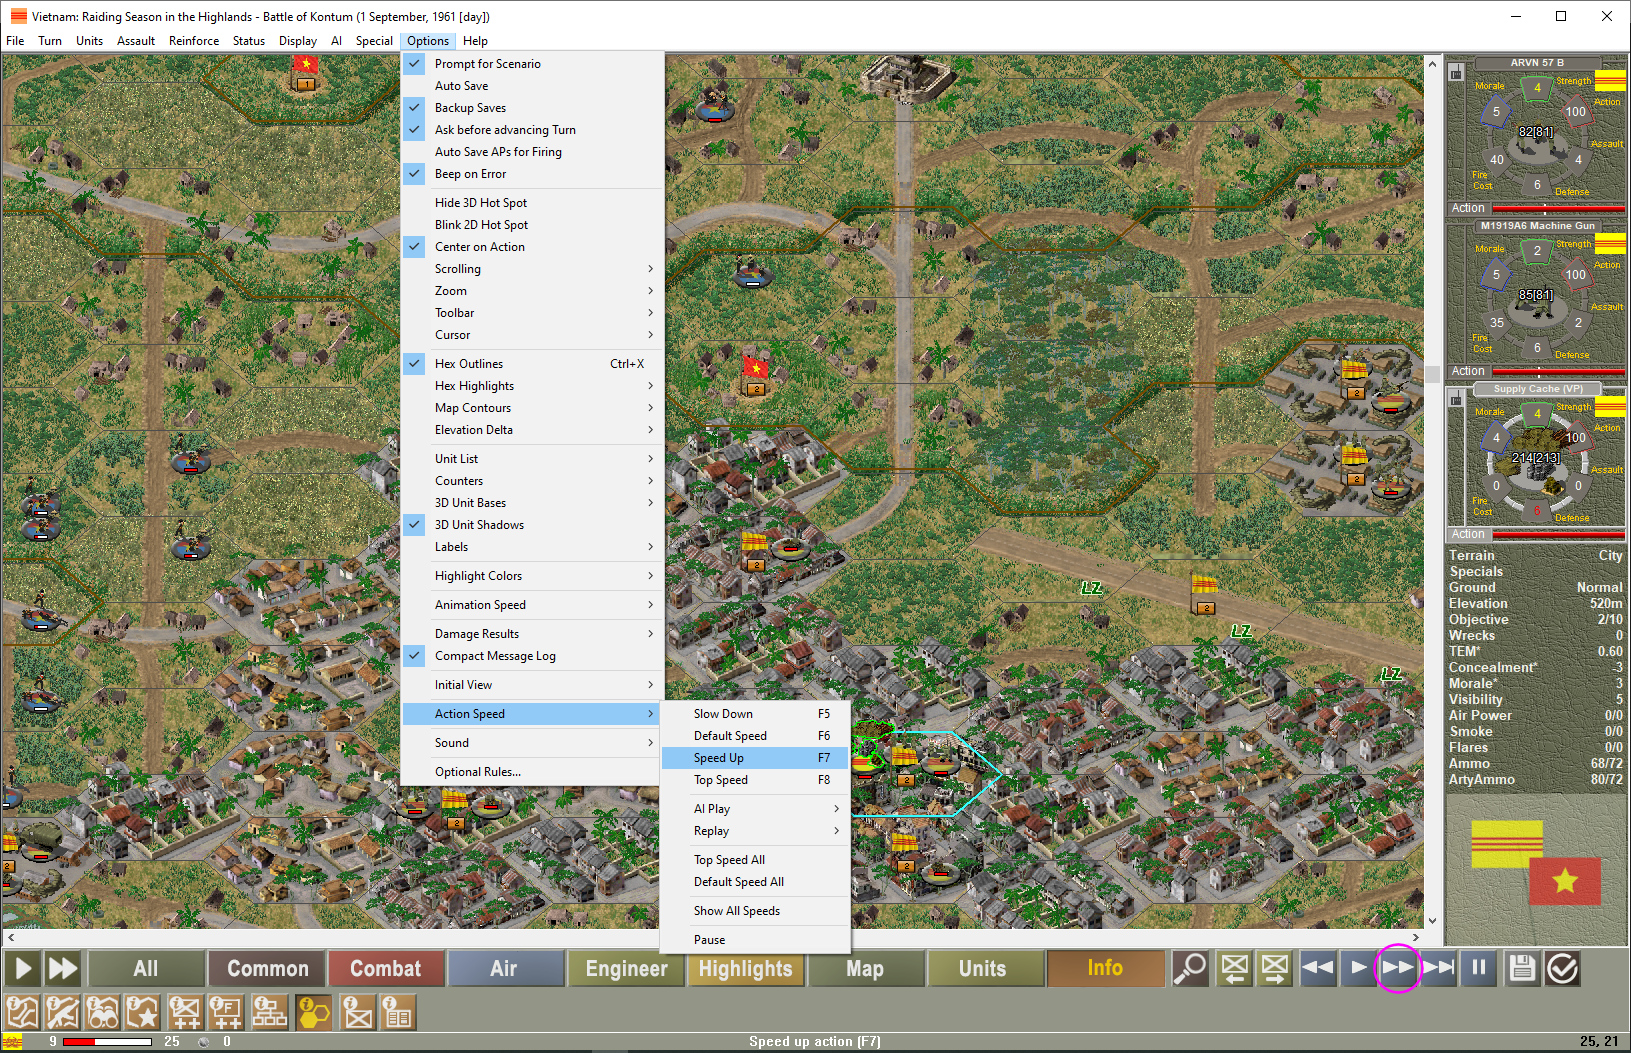Click the unit counter info icon with plus signs
The height and width of the screenshot is (1053, 1631).
pos(185,1012)
